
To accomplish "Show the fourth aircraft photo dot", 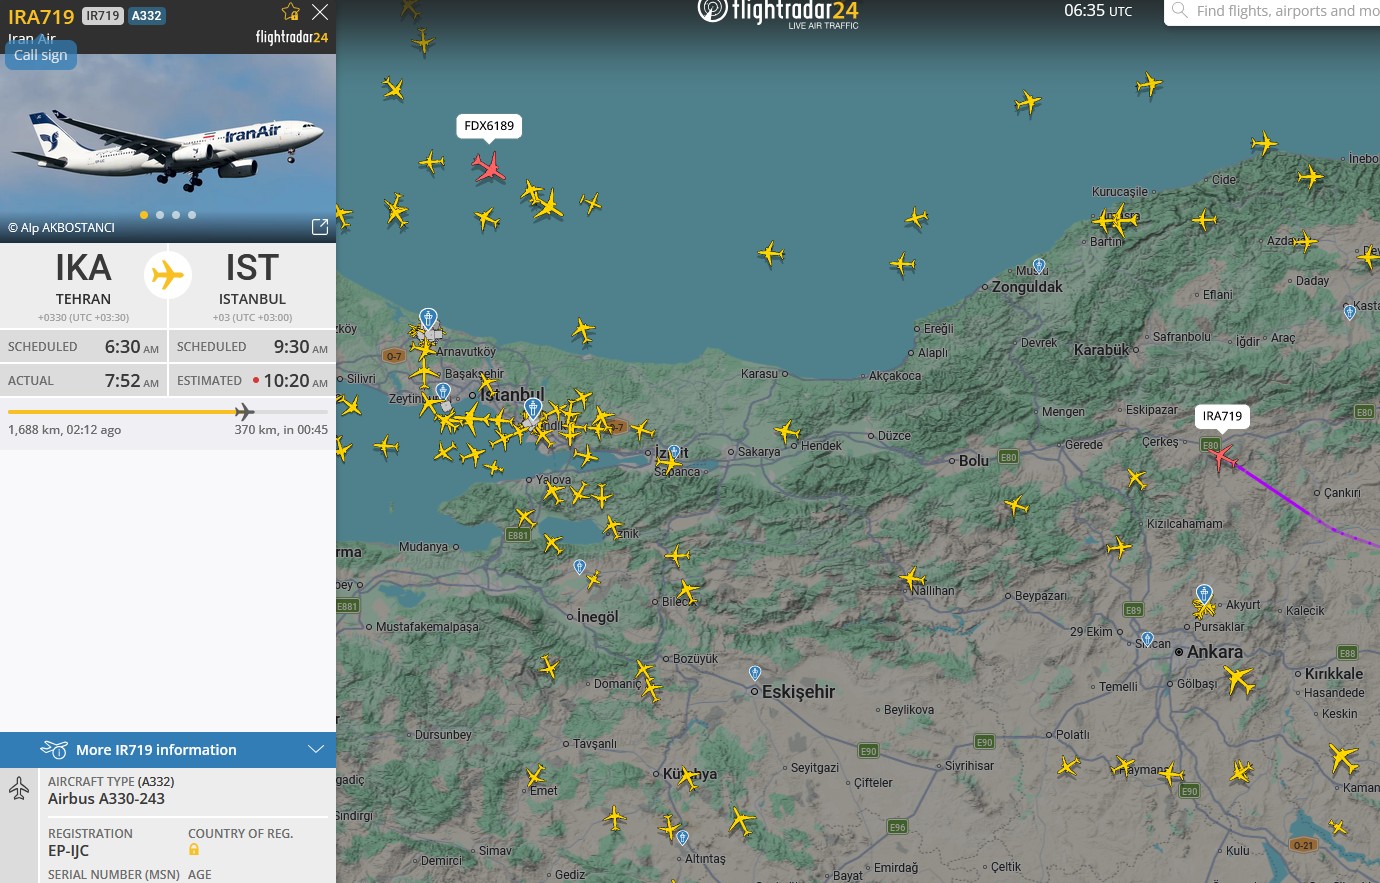I will [x=192, y=215].
